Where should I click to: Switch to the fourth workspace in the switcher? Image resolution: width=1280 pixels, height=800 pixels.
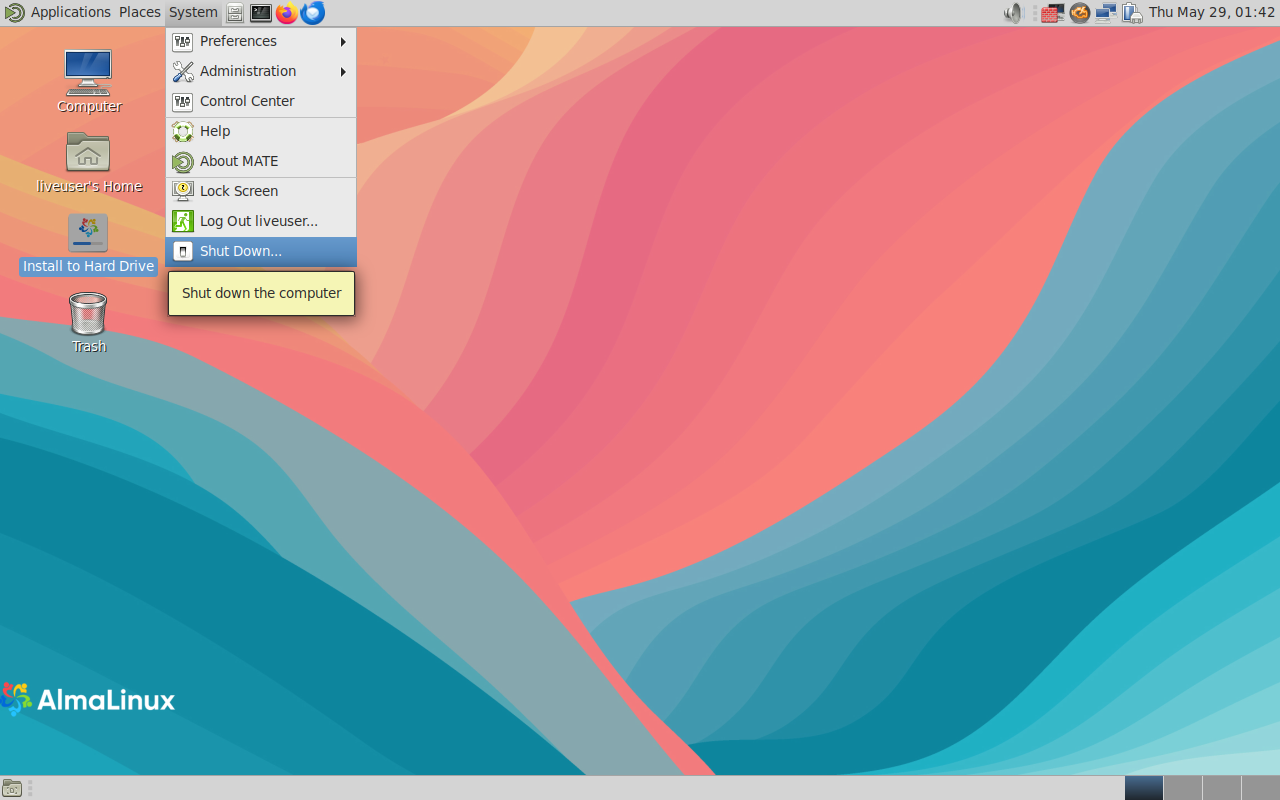1261,788
